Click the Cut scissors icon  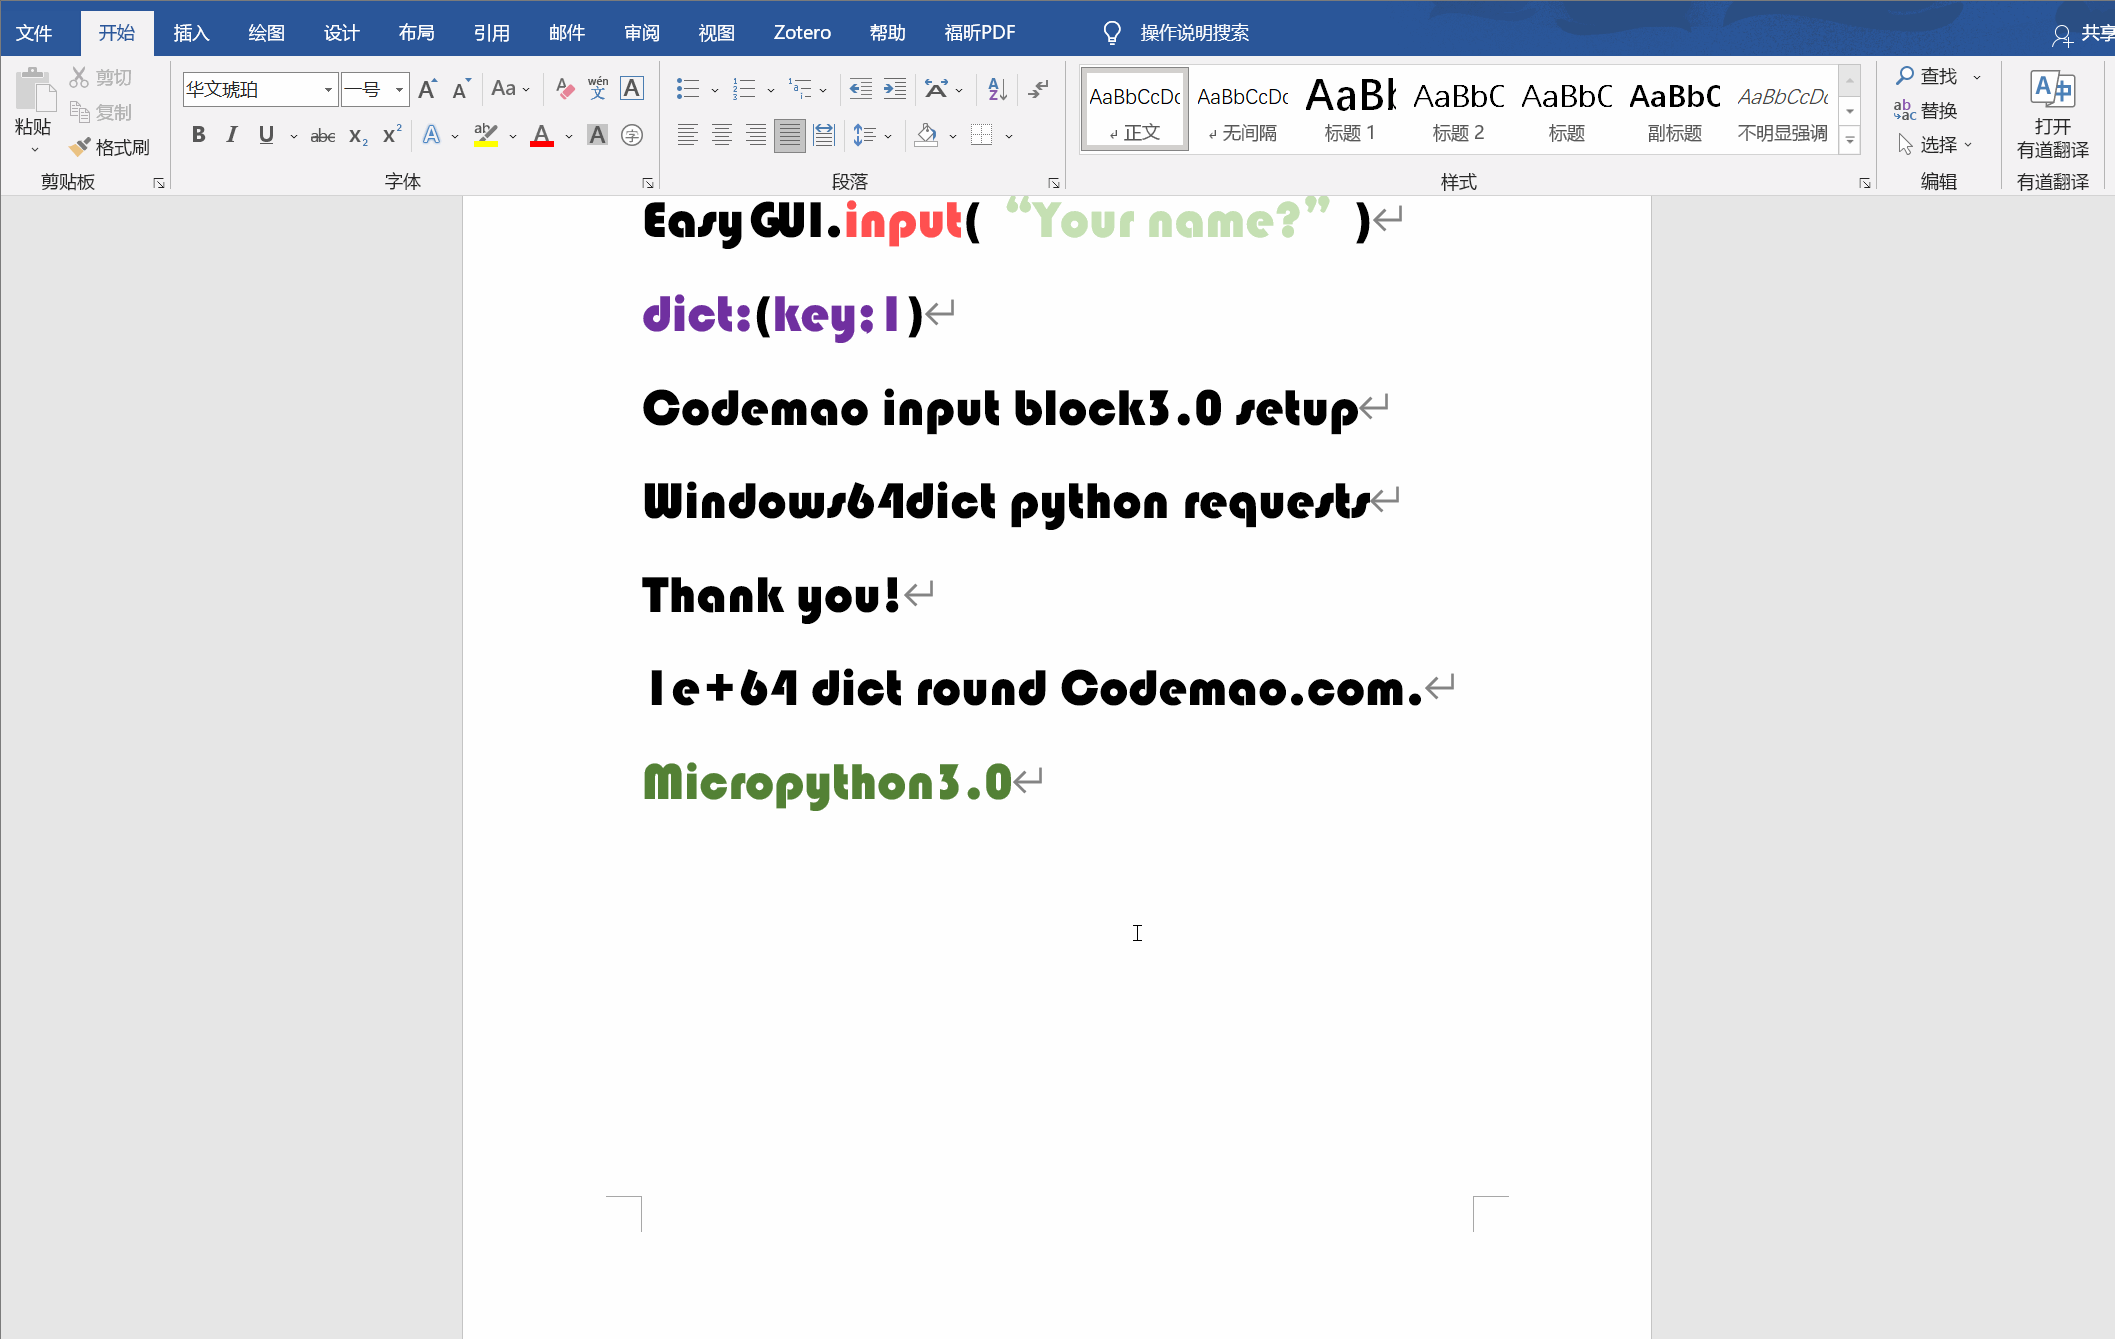(x=79, y=77)
